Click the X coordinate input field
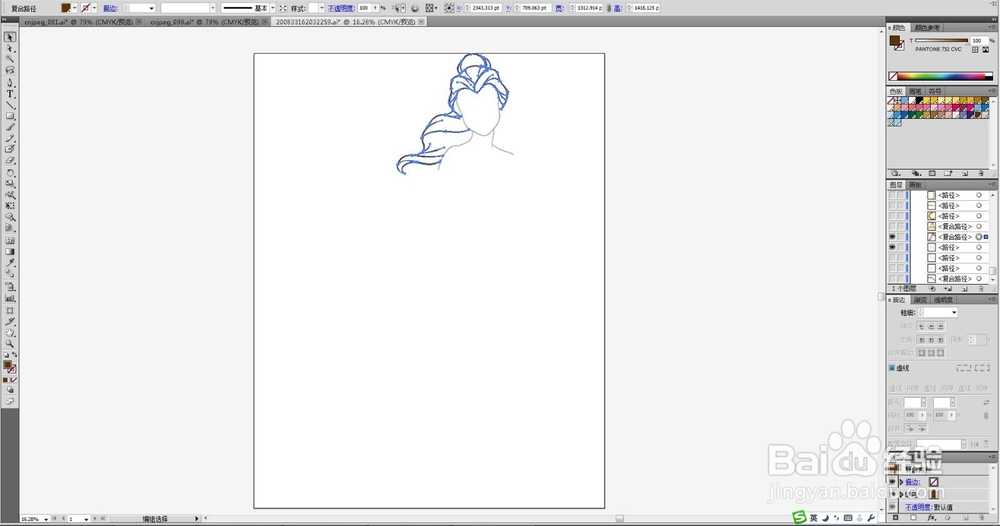 click(485, 8)
